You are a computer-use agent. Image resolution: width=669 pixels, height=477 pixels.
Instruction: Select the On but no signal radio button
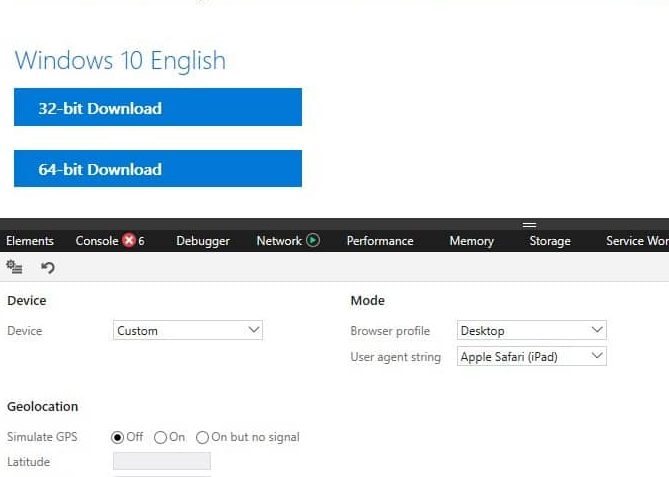[x=202, y=437]
